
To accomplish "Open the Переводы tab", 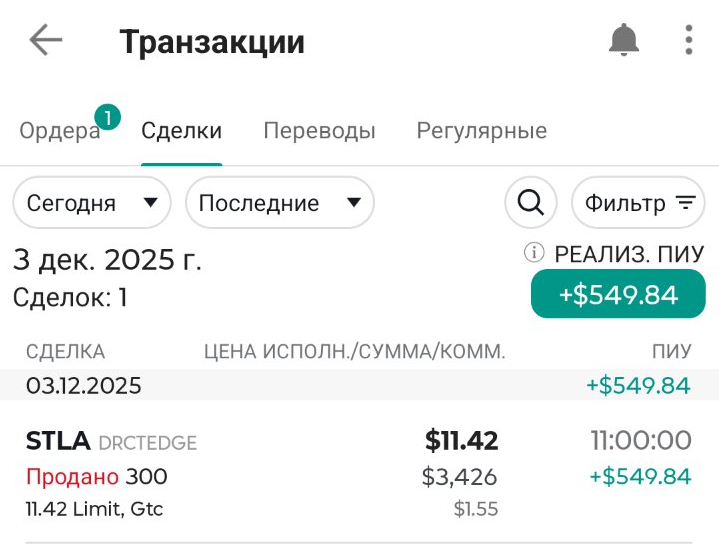I will click(x=319, y=131).
